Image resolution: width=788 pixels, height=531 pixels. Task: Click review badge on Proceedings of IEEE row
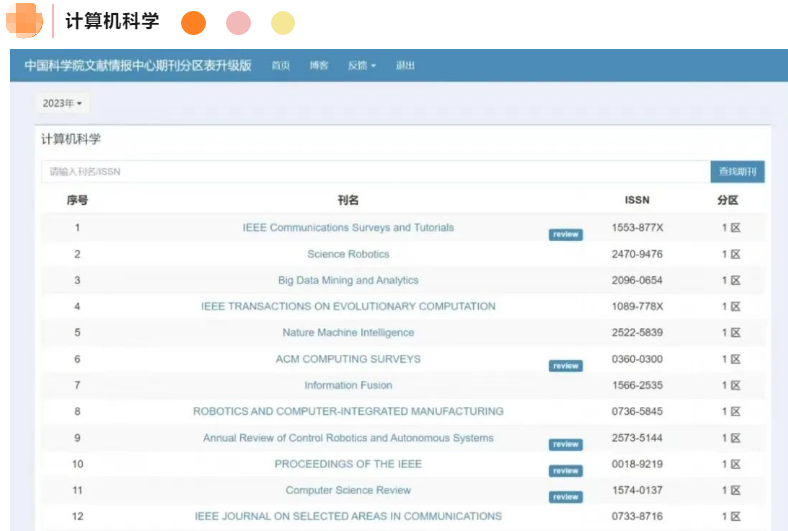566,471
